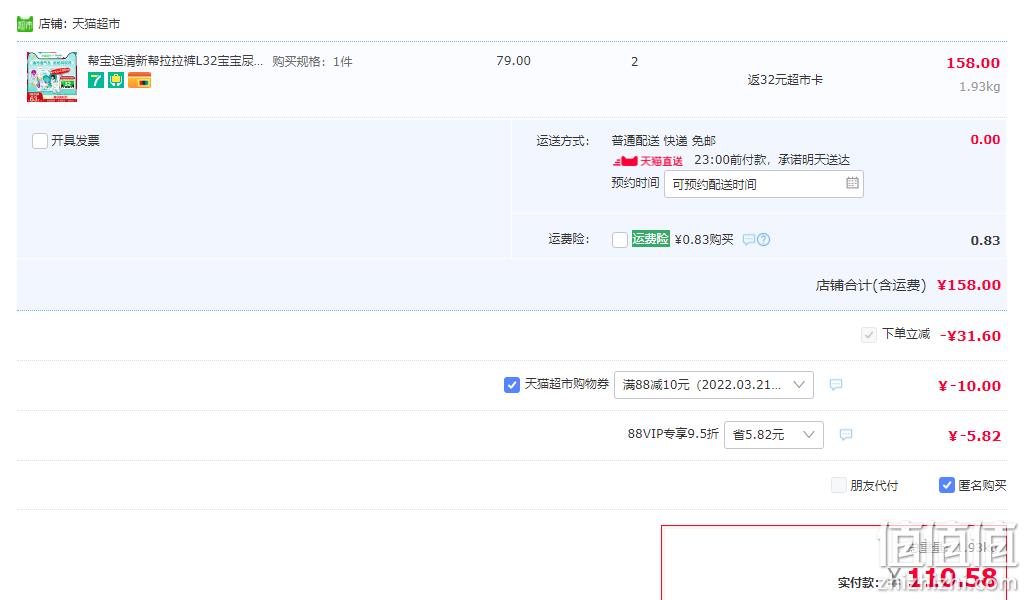
Task: Check the freight insurance ¥0.83 checkbox
Action: 620,240
